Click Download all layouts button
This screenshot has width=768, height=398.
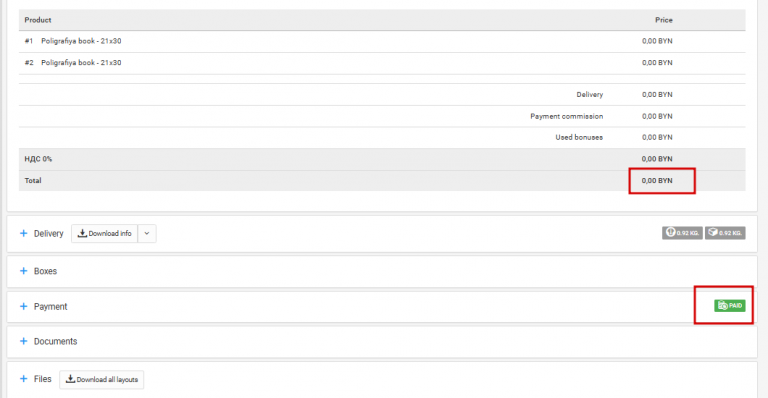pyautogui.click(x=102, y=379)
